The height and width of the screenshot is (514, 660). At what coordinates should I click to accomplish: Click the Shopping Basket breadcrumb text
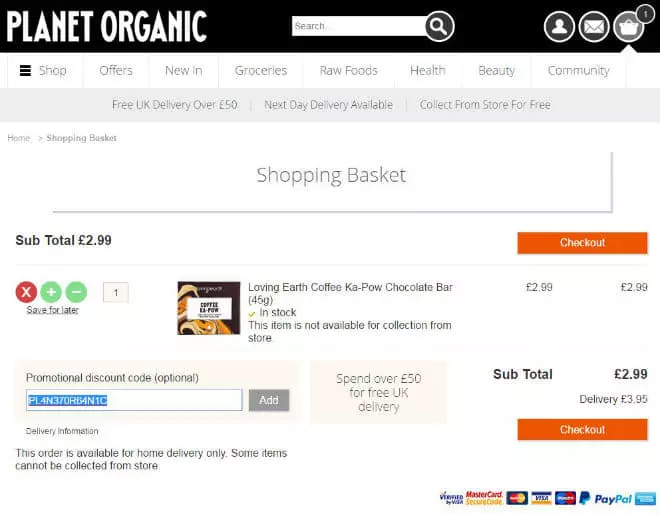[x=81, y=138]
